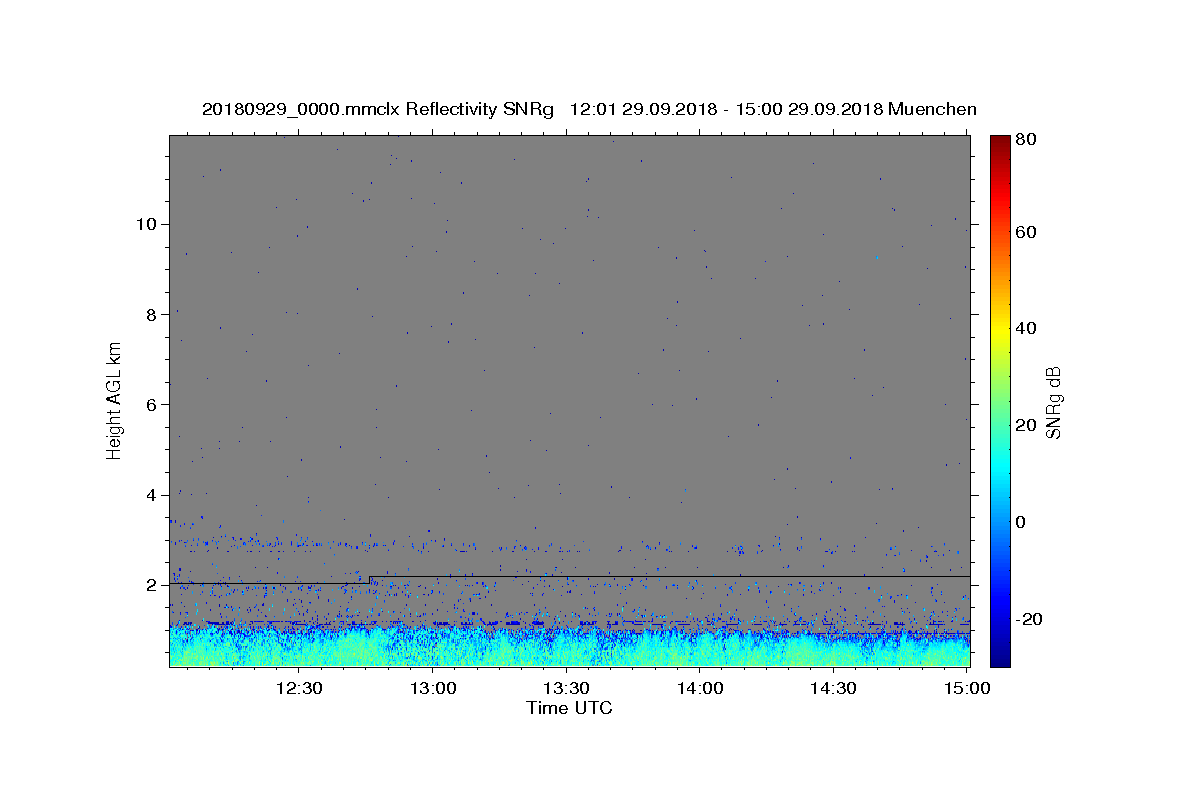This screenshot has width=1200, height=800.
Task: Click the 15:00 time axis tick label
Action: coord(968,688)
